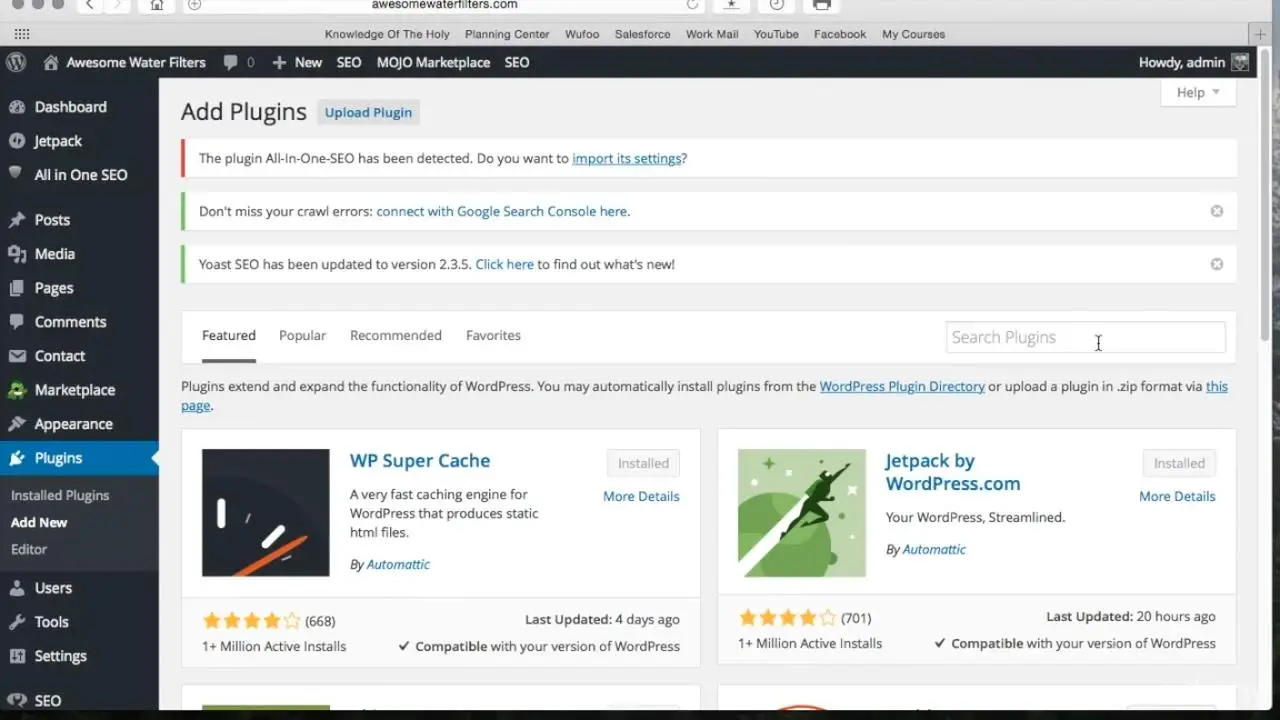Click 'Last Updated: 20 hours ago' text
The image size is (1280, 720).
coord(1131,617)
